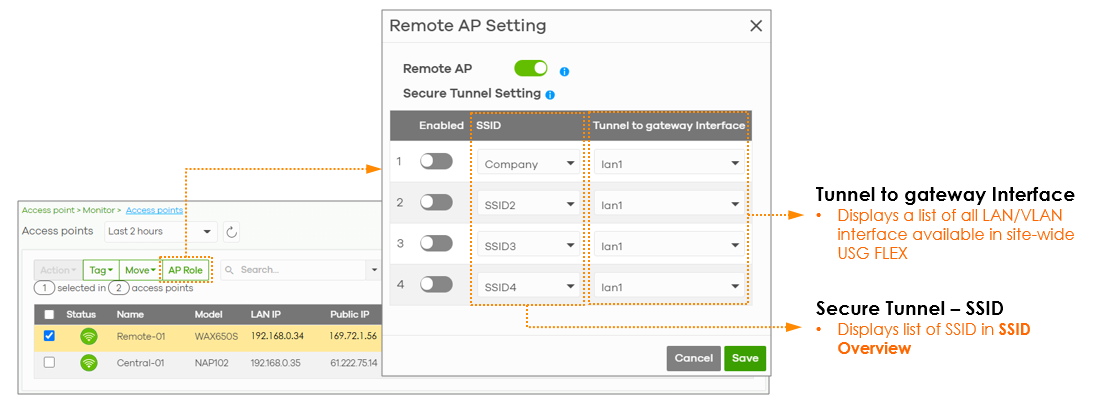Screen dimensions: 1113x396
Task: Open the Access points breadcrumb link
Action: click(x=154, y=210)
